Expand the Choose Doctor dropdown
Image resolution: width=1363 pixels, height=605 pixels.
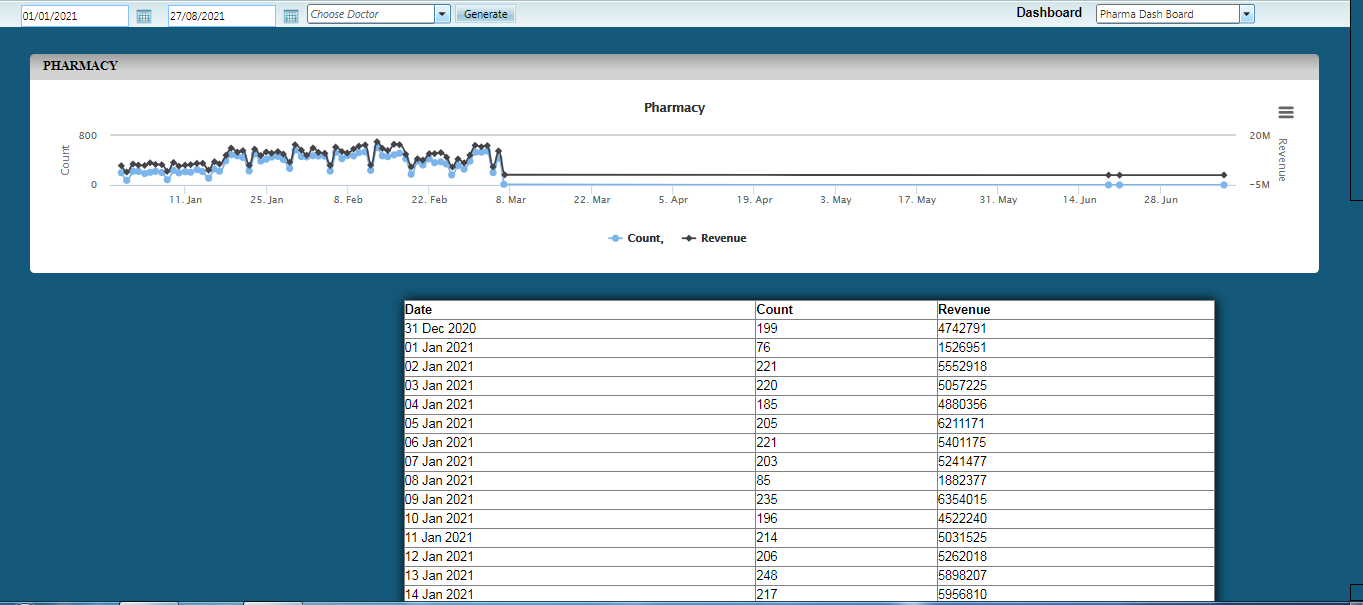(x=442, y=15)
